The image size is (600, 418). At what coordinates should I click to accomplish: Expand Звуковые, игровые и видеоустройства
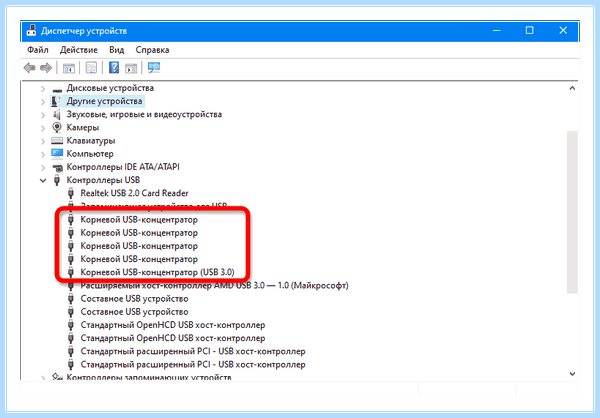(43, 114)
